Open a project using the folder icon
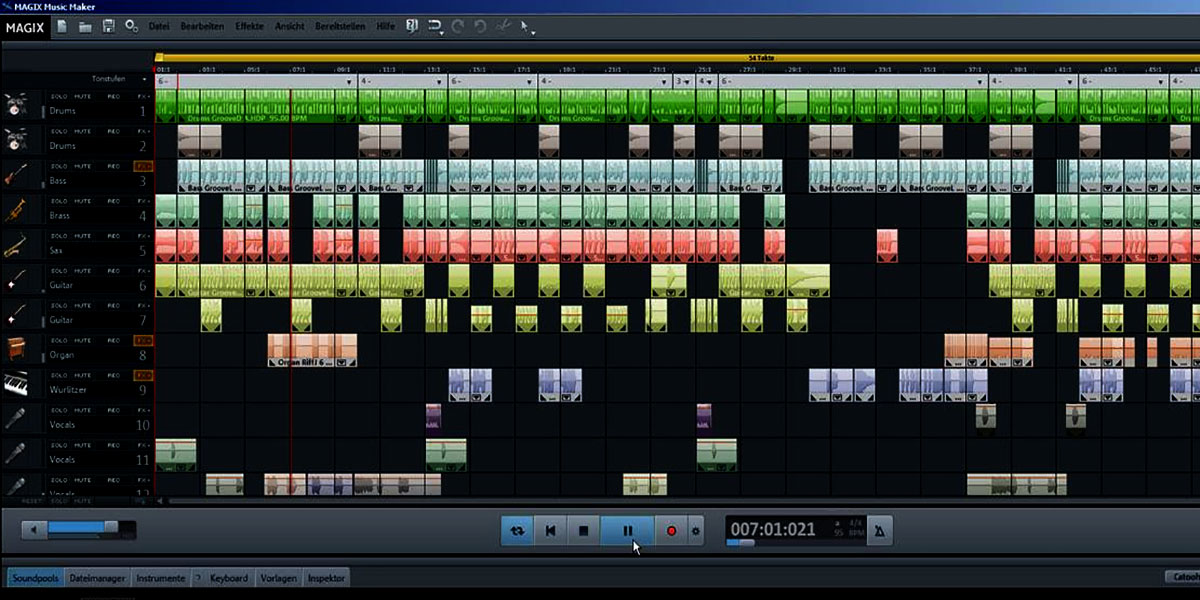Screen dimensions: 1200x600 click(x=85, y=26)
